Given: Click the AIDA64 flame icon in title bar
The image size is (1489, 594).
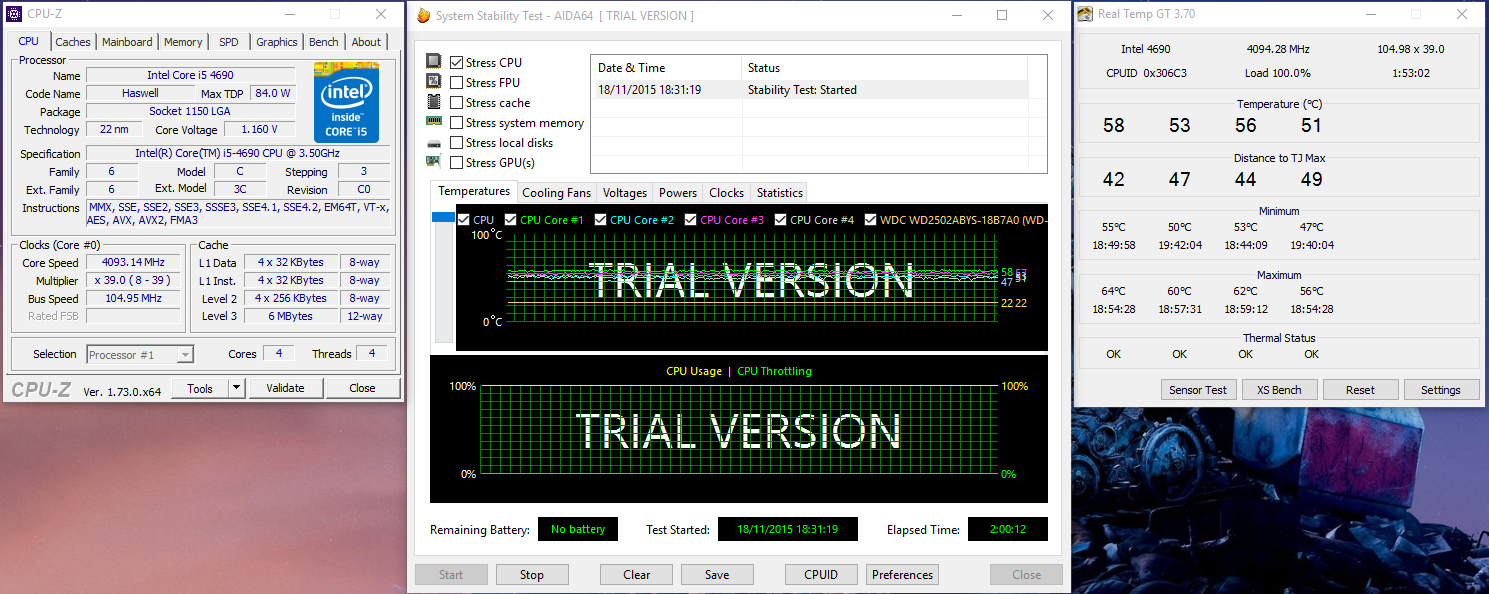Looking at the screenshot, I should coord(424,15).
